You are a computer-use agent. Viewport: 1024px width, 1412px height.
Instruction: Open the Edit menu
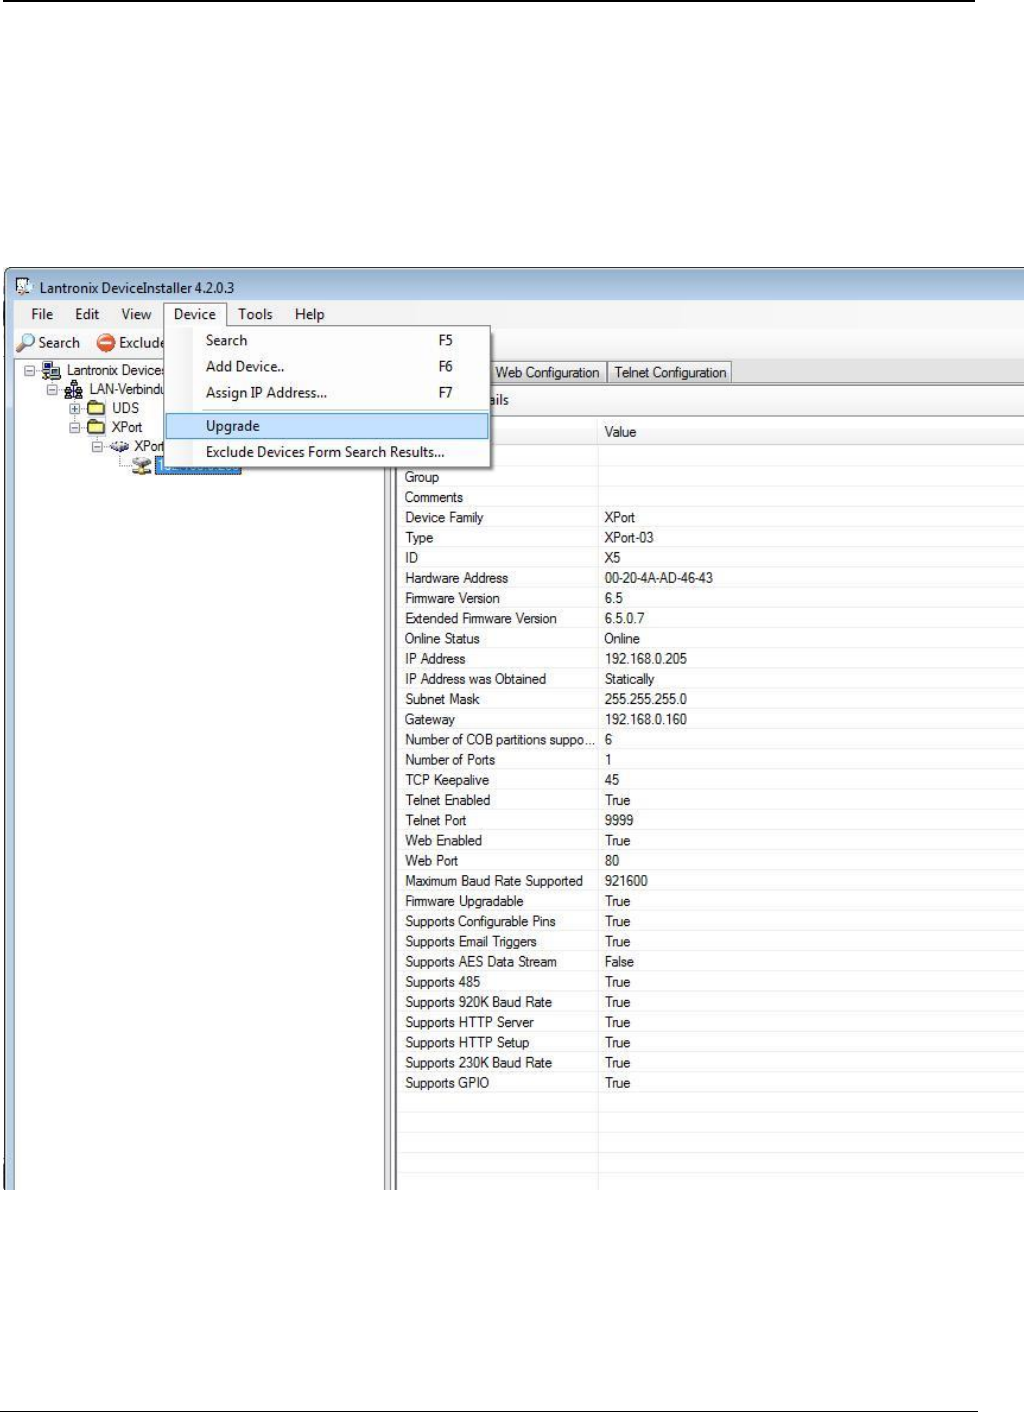click(87, 314)
